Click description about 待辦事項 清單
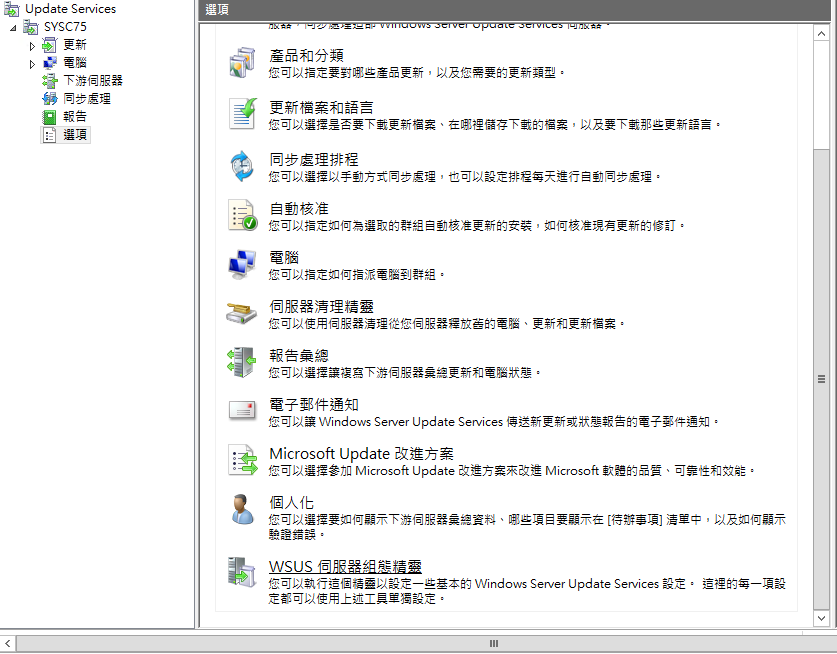 pyautogui.click(x=527, y=527)
